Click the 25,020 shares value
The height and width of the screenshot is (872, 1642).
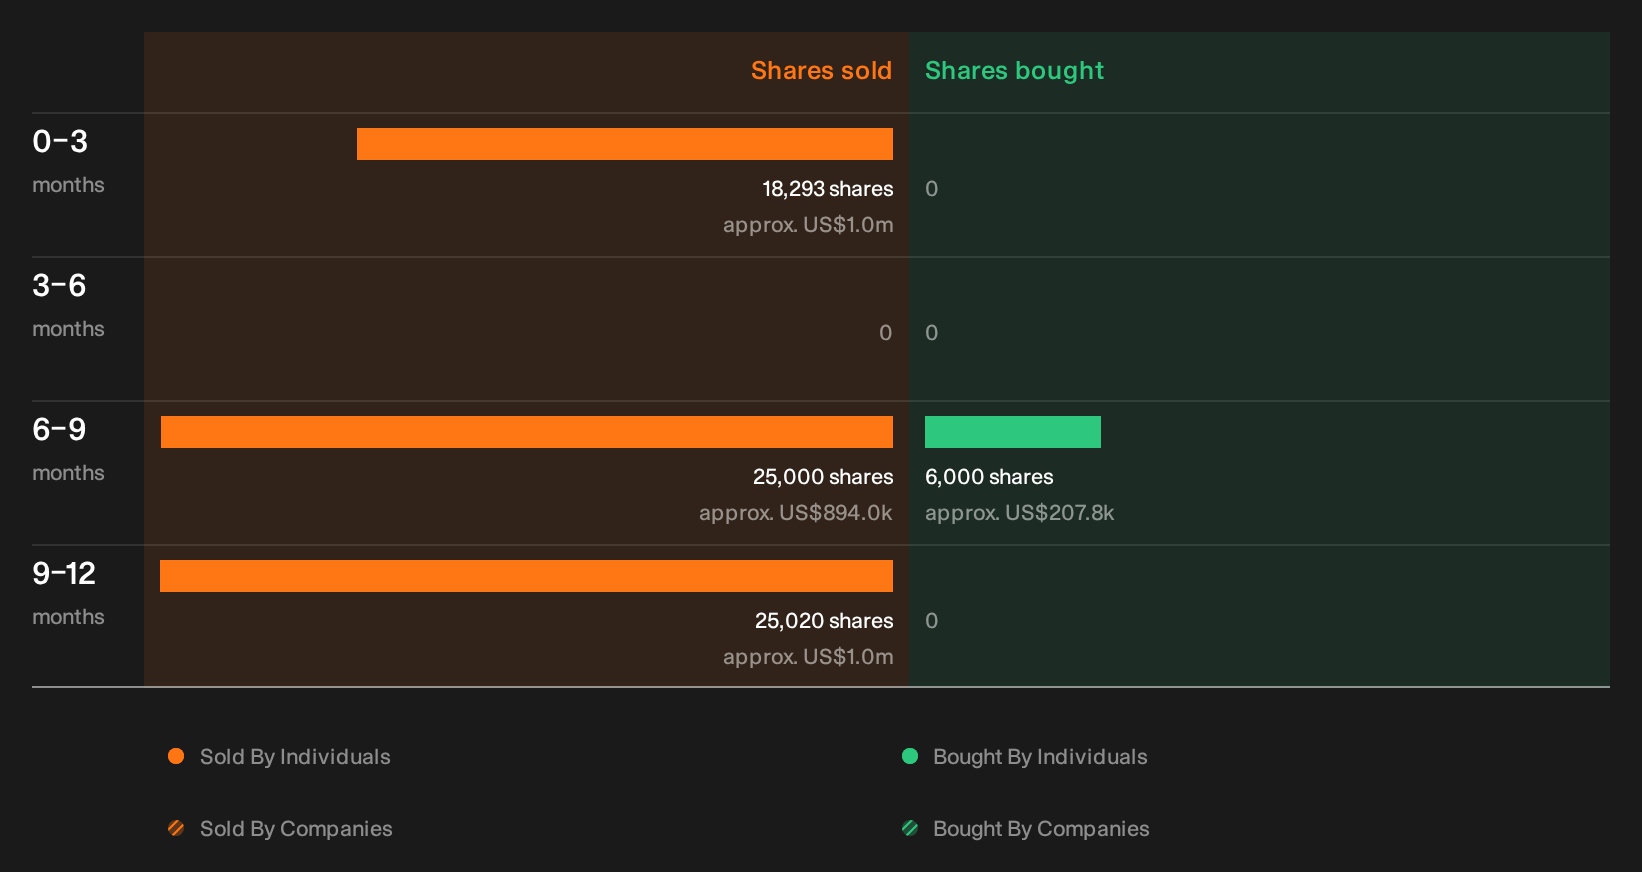click(824, 621)
